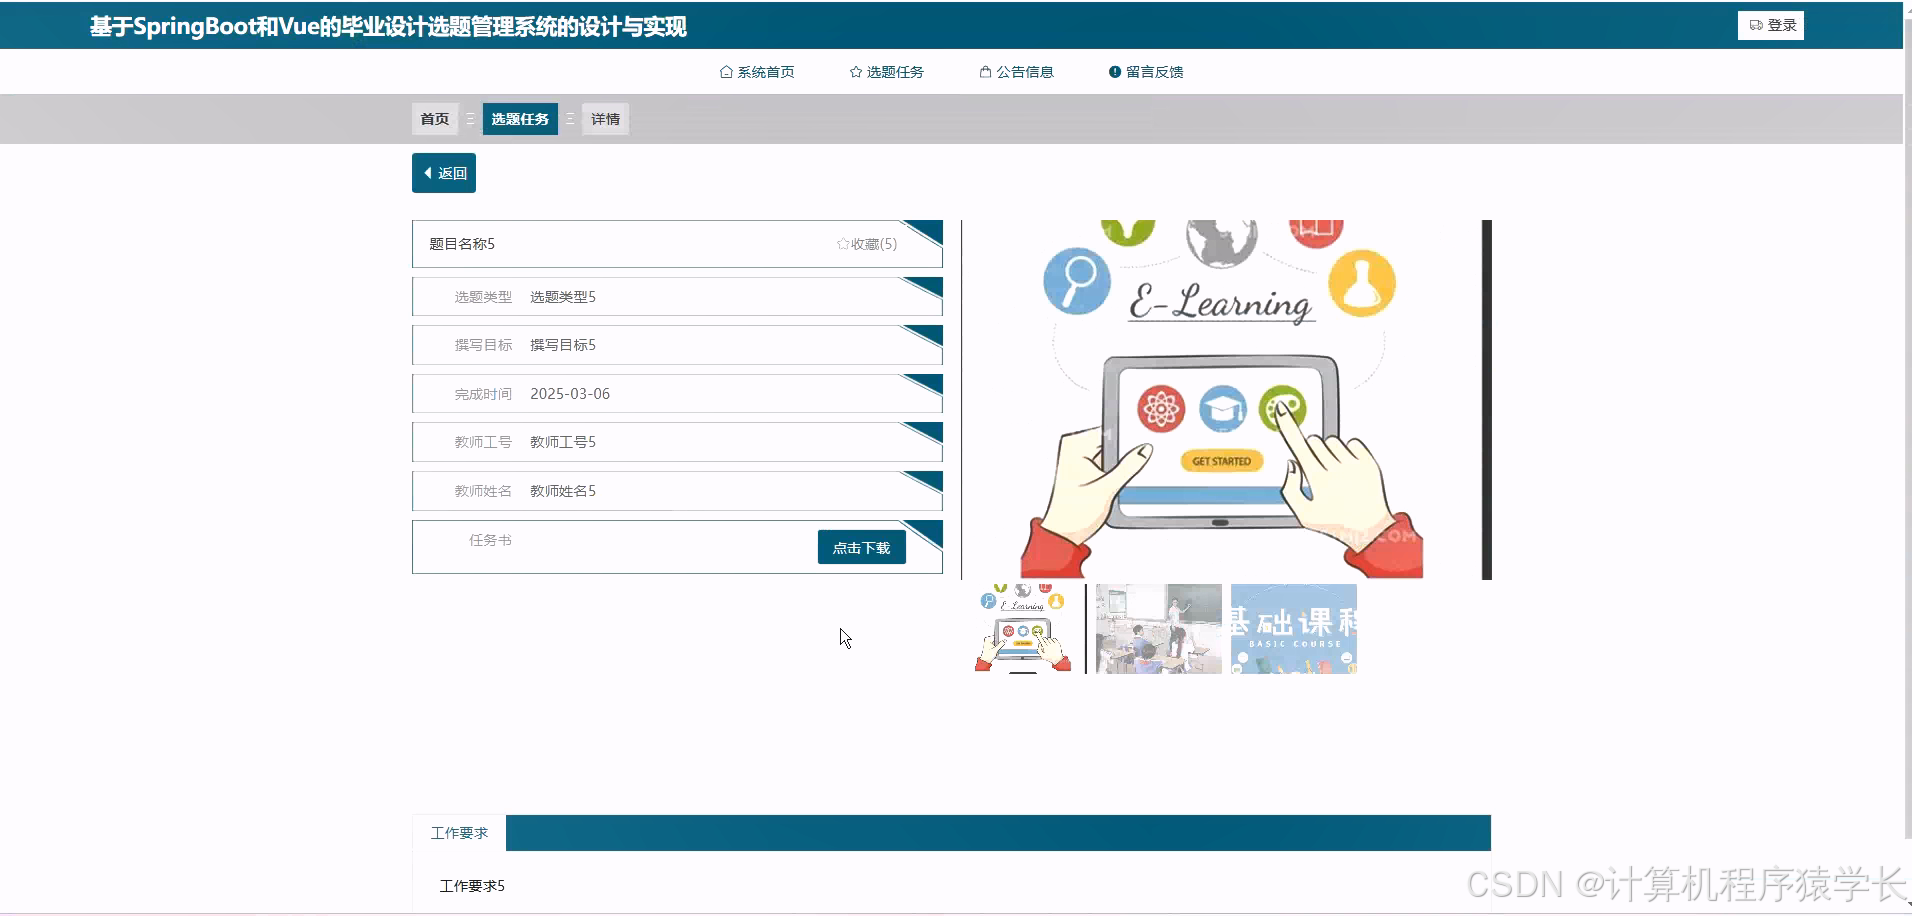Open the 系统首页 menu item
The image size is (1912, 916).
(x=766, y=71)
